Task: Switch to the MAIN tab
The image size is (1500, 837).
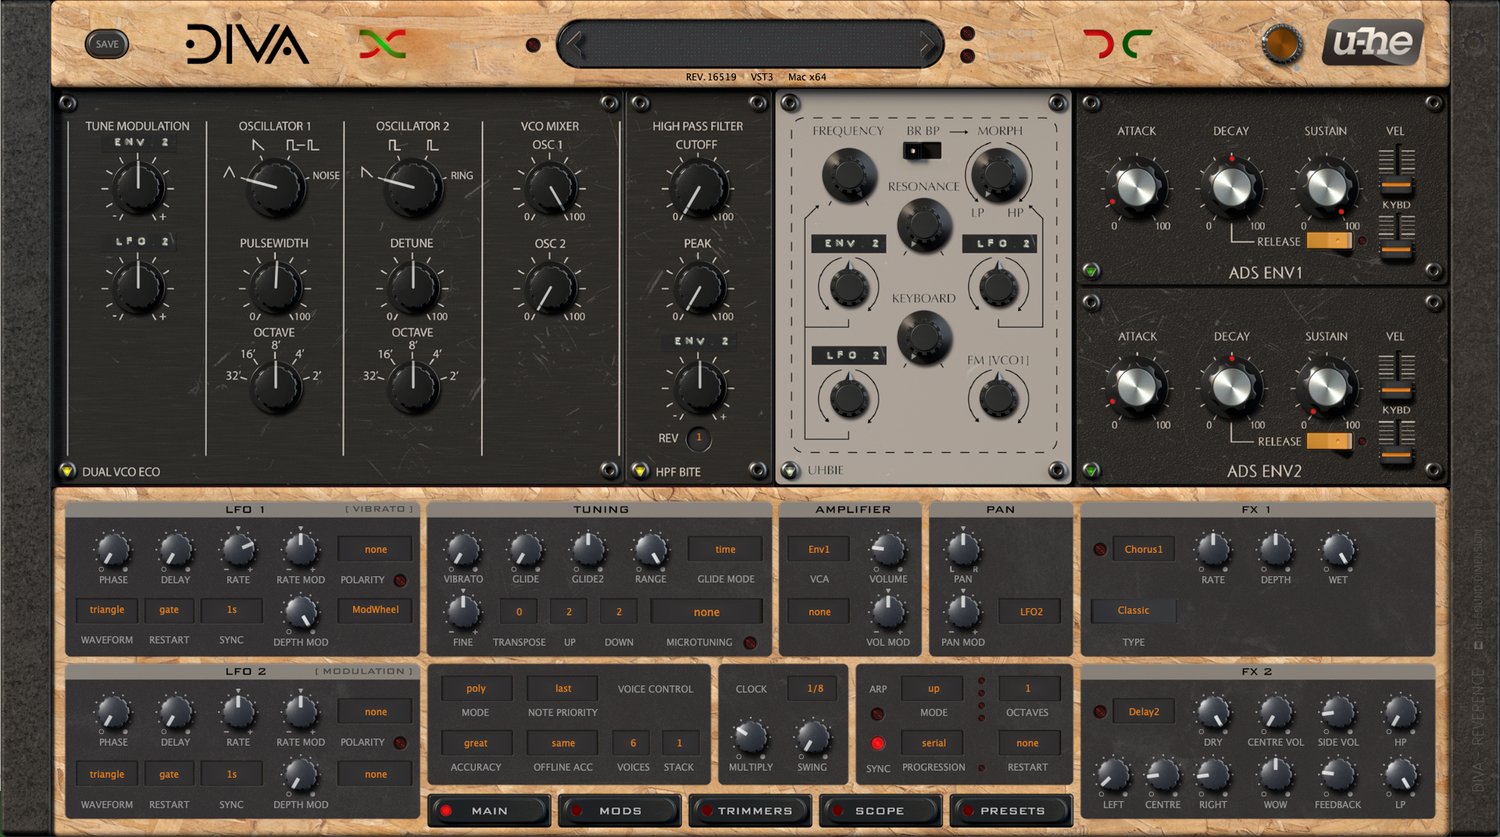Action: 490,810
